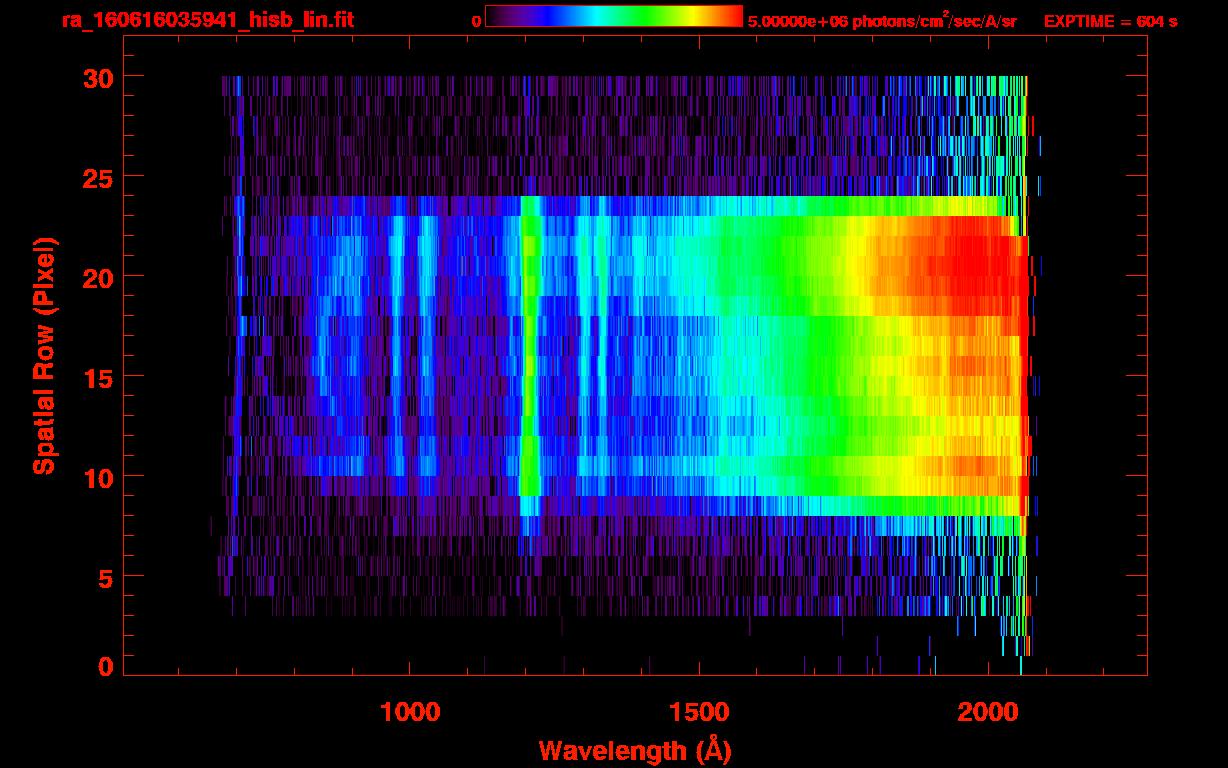Click the colorbar minimum label 0

(x=476, y=21)
